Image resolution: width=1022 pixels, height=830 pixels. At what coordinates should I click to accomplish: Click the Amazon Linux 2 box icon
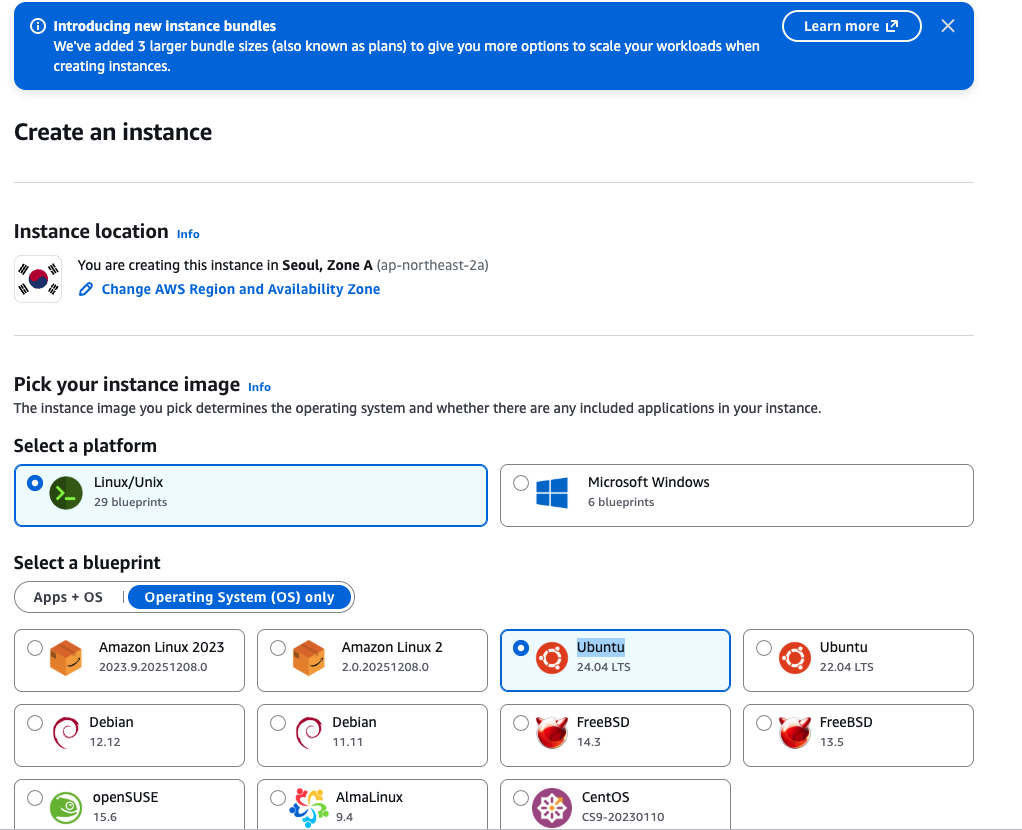(x=309, y=658)
